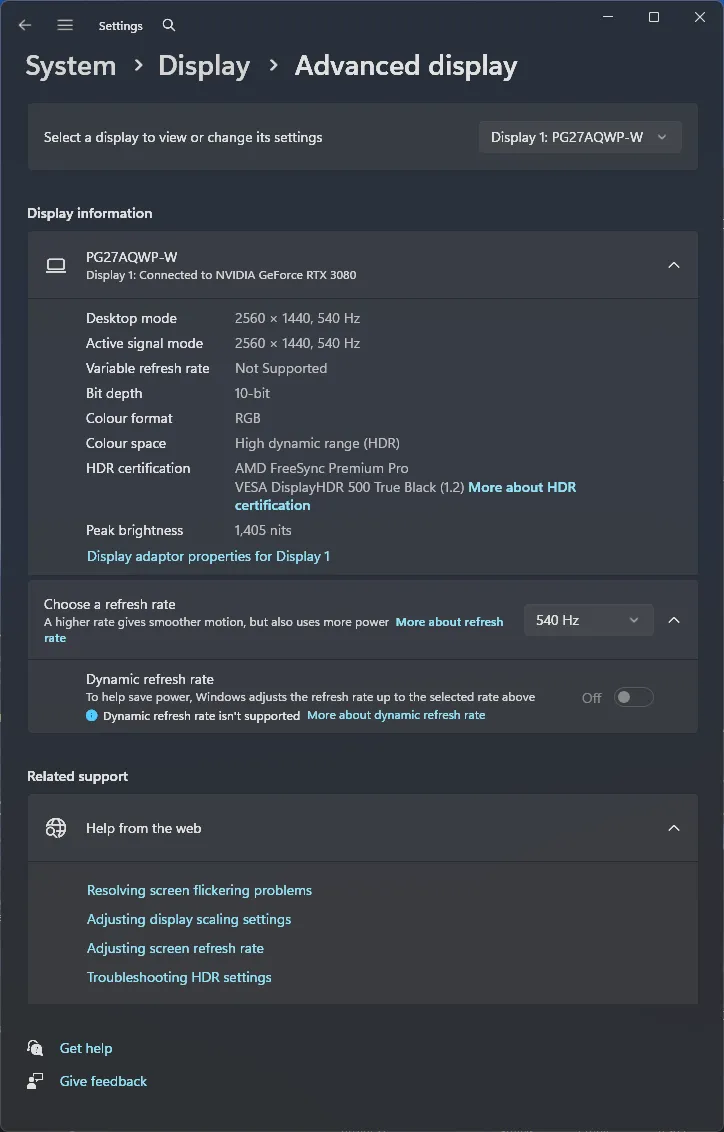Open Troubleshooting HDR settings link
This screenshot has height=1132, width=724.
[x=179, y=977]
